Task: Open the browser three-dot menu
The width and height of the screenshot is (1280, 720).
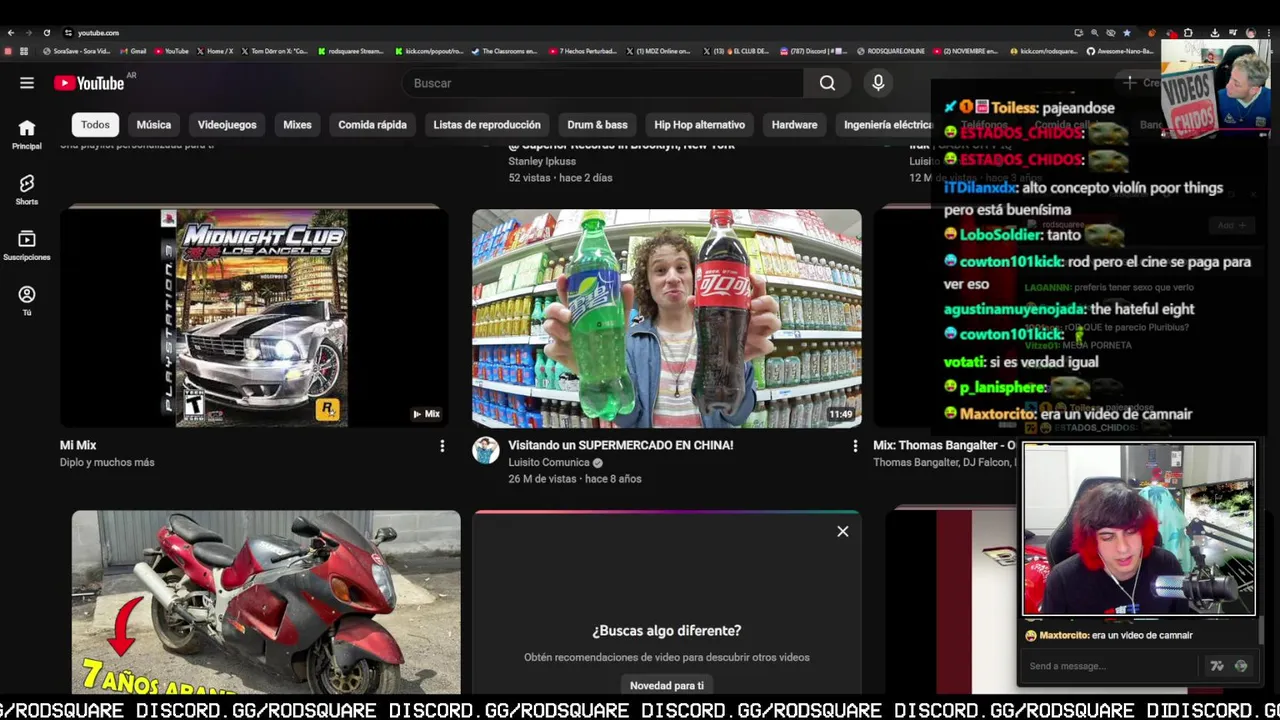Action: tap(1270, 33)
